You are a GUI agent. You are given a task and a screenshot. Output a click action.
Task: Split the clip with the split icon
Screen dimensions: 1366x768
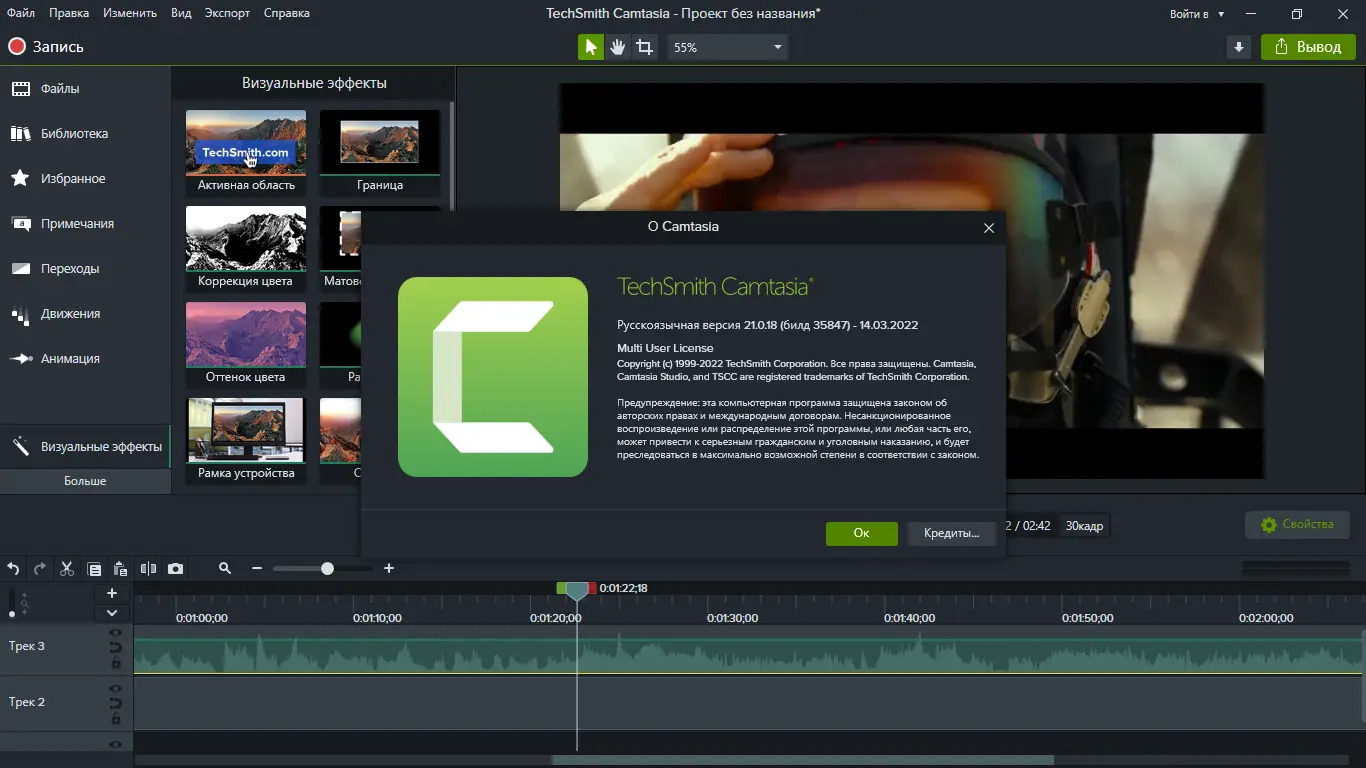[147, 568]
